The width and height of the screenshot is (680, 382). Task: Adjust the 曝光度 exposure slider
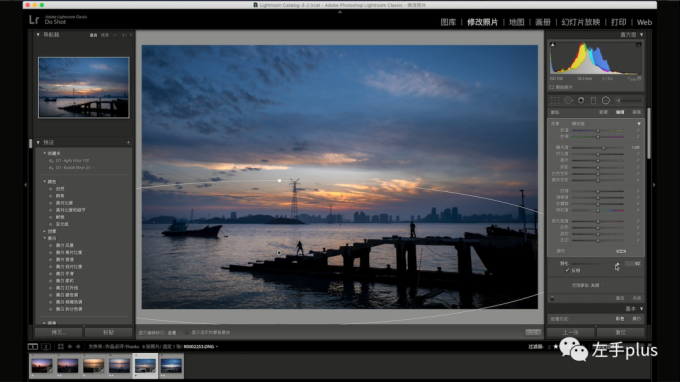(x=603, y=148)
